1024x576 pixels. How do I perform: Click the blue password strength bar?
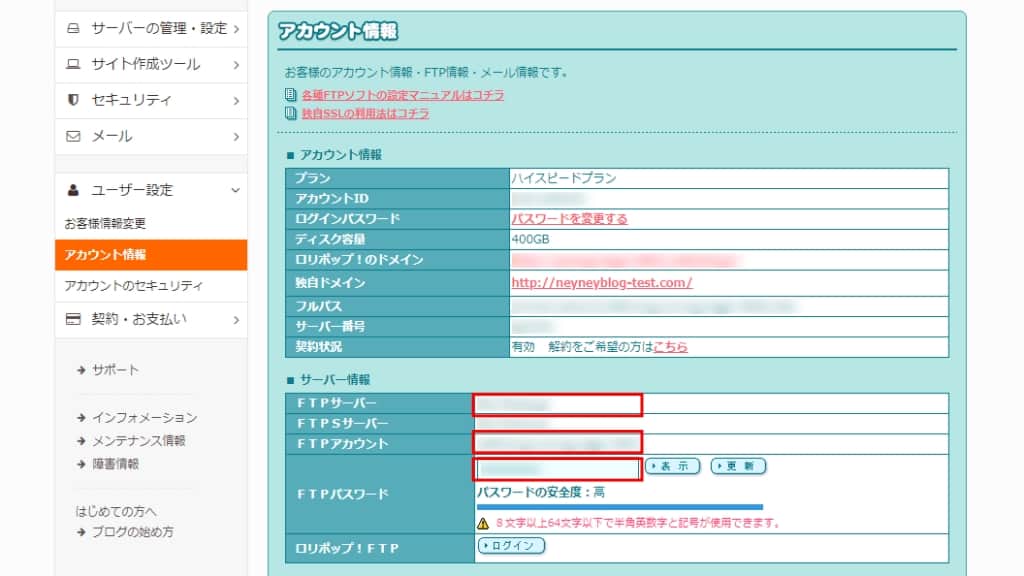click(x=619, y=507)
